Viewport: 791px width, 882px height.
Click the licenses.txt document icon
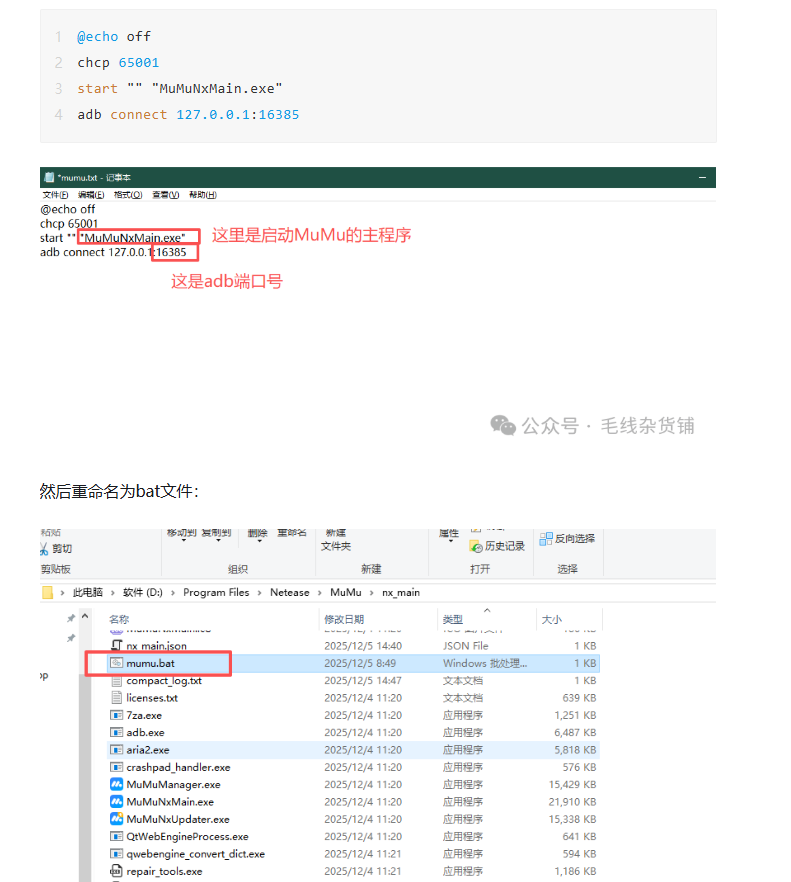116,698
